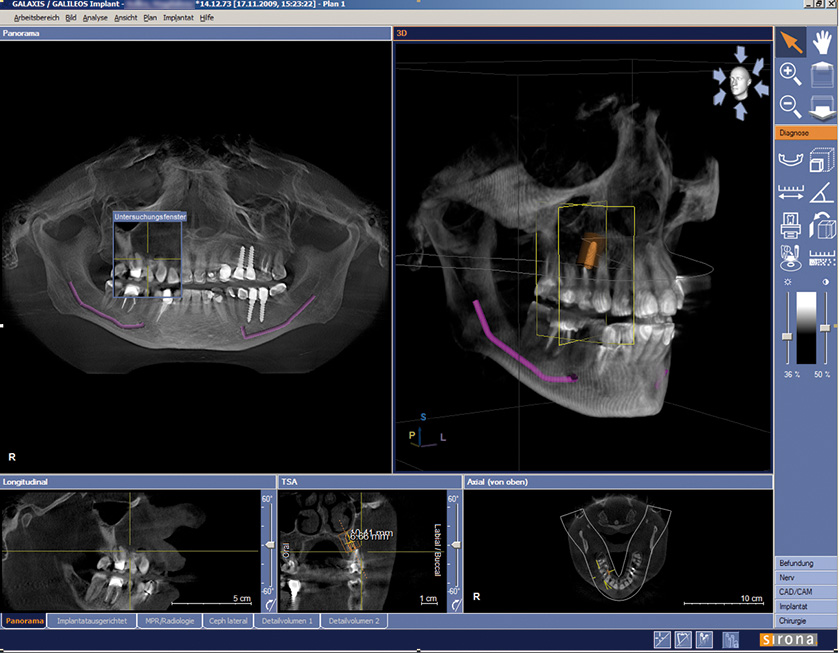840x653 pixels.
Task: Switch to the MPR/Radiologie tab
Action: point(169,621)
